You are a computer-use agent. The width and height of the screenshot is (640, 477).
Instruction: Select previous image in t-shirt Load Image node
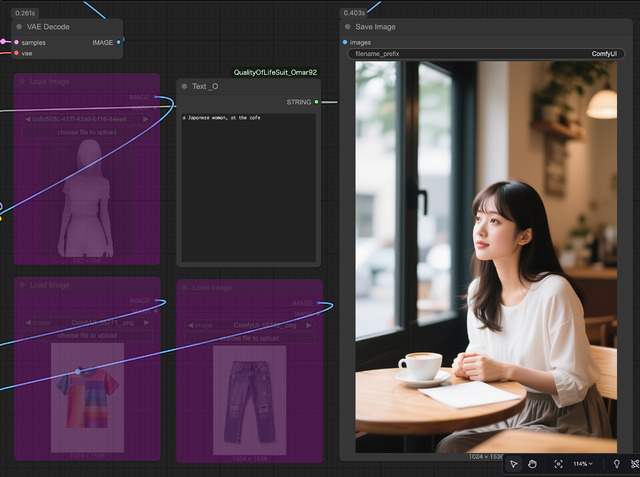point(27,323)
